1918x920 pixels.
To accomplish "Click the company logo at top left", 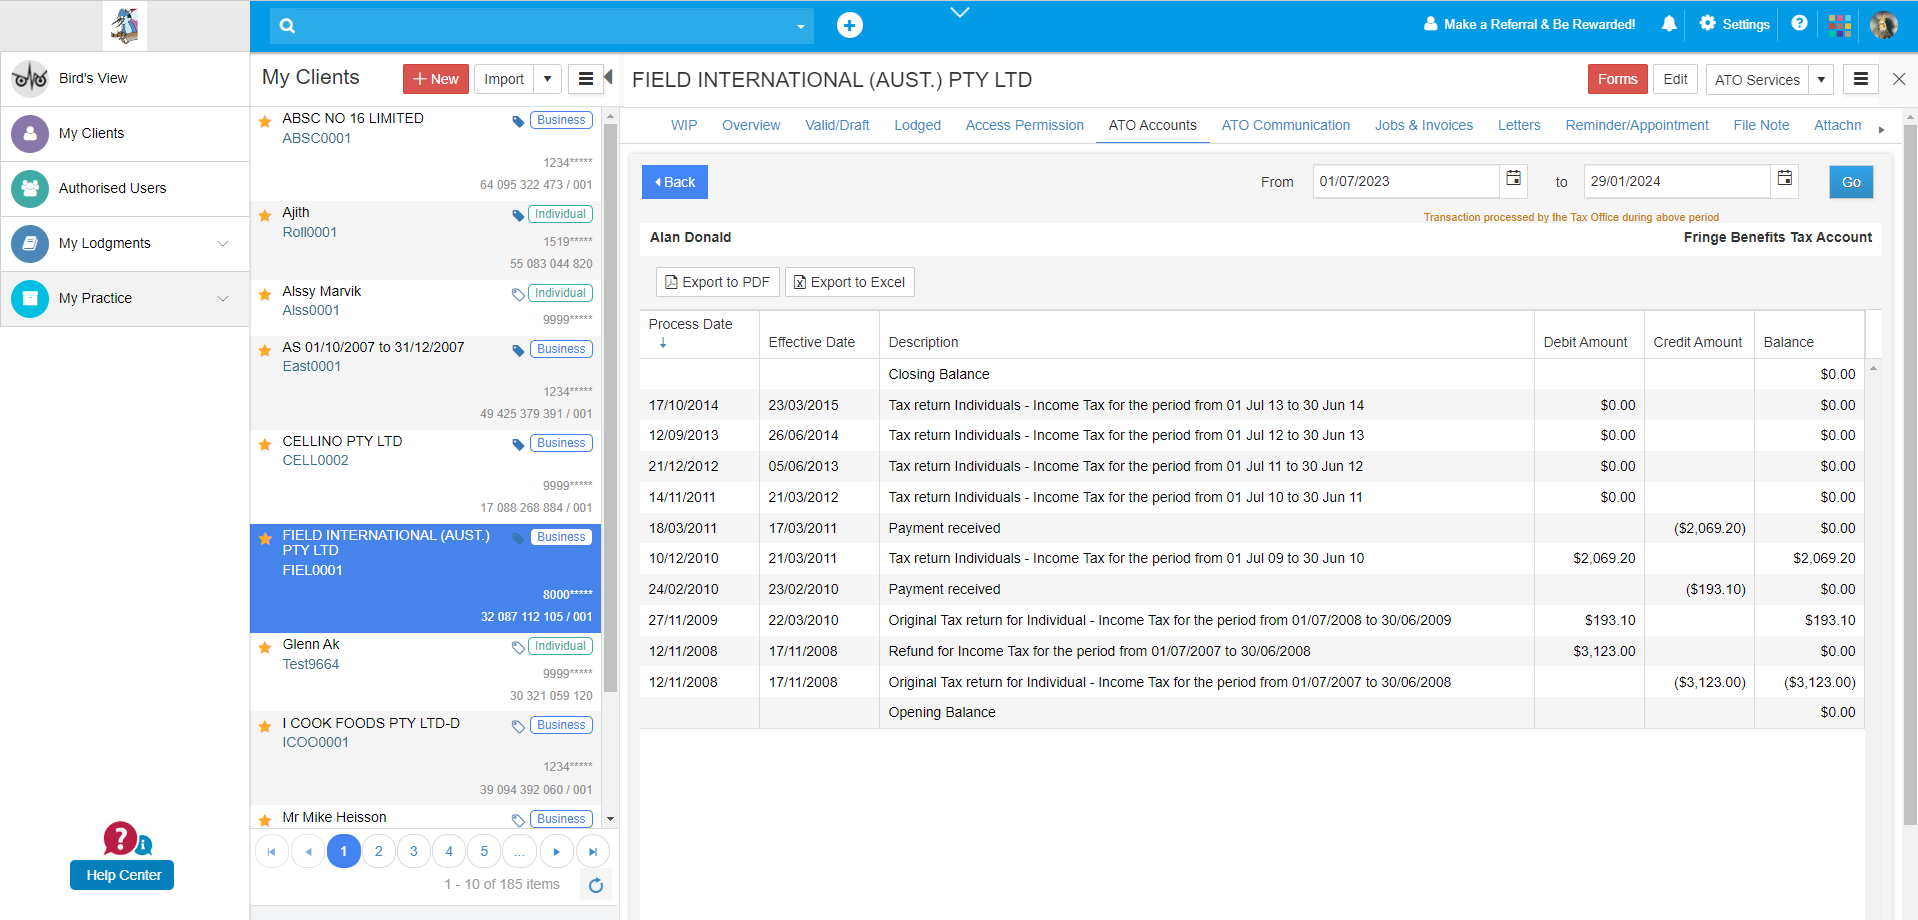I will (125, 25).
